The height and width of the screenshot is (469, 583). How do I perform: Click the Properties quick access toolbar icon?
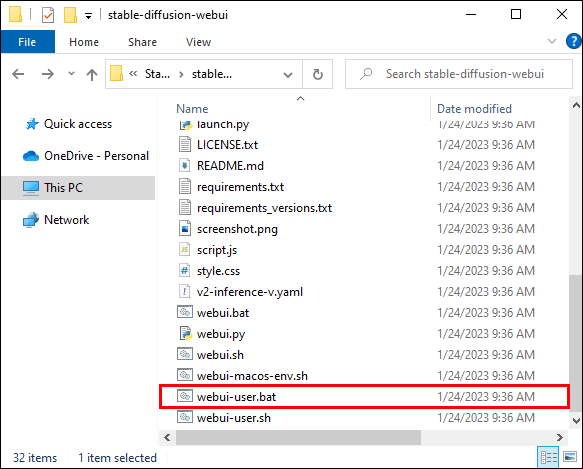[x=48, y=15]
